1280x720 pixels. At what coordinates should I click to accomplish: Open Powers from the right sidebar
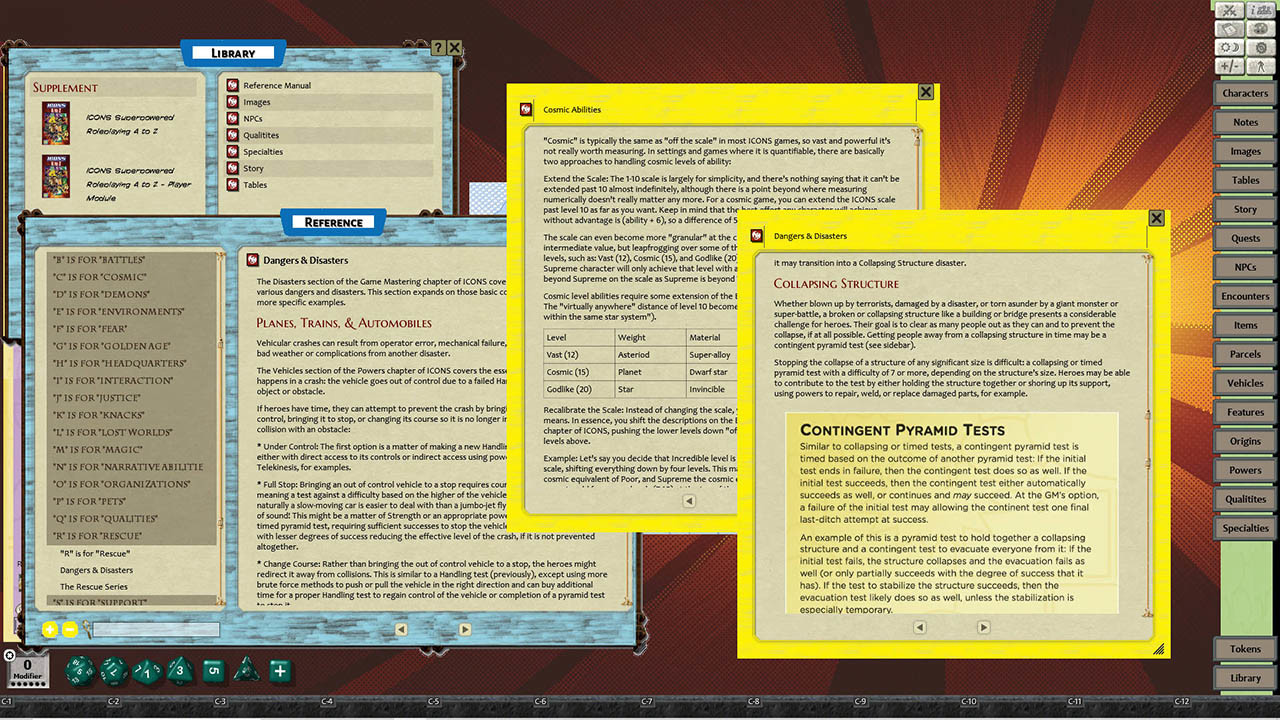(1244, 470)
